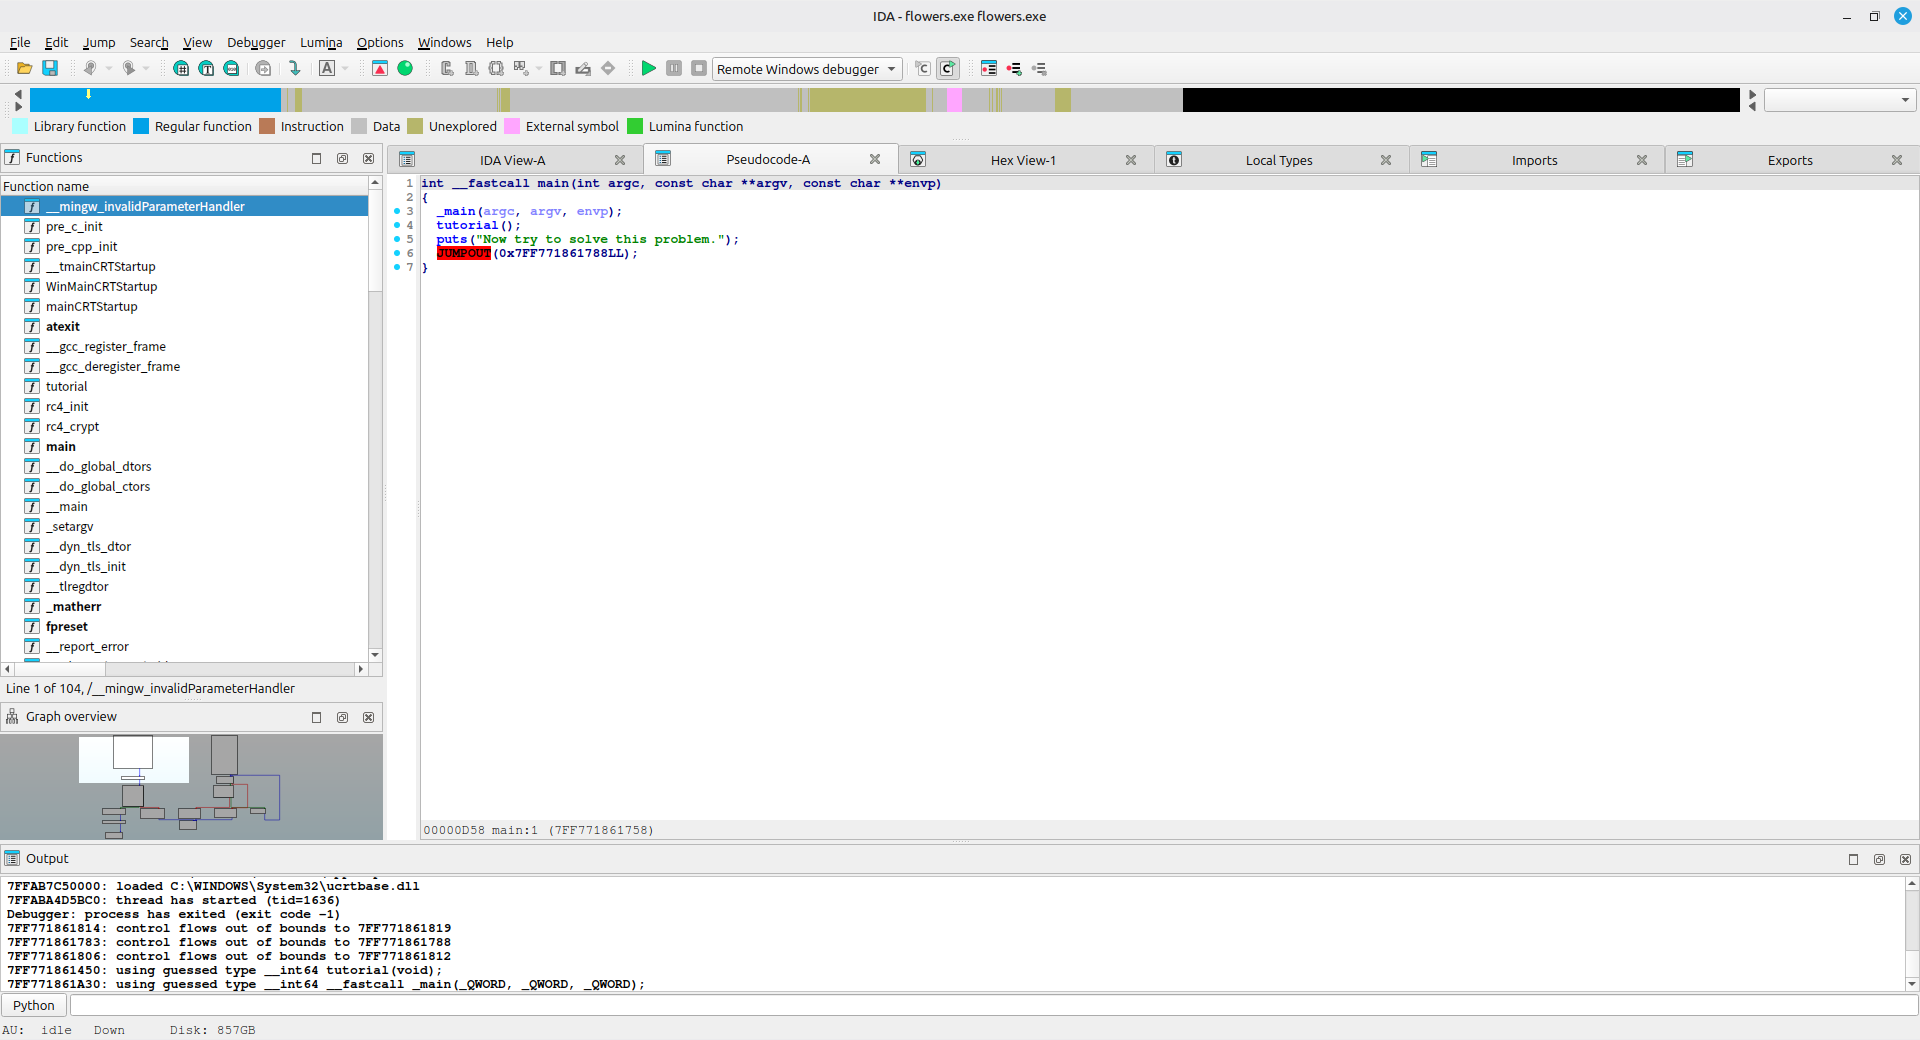Click the blue region of navigation band

coord(155,100)
